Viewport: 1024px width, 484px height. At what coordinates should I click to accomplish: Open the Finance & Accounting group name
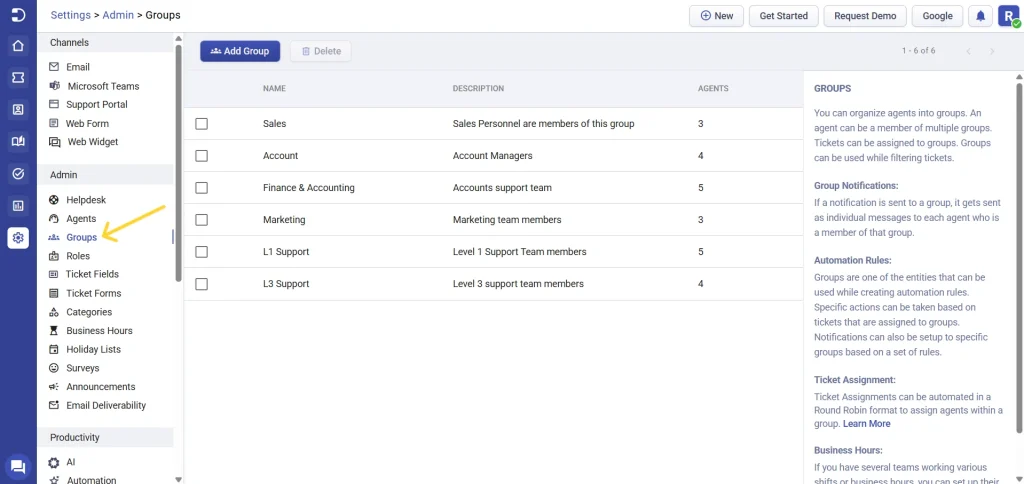pos(309,187)
